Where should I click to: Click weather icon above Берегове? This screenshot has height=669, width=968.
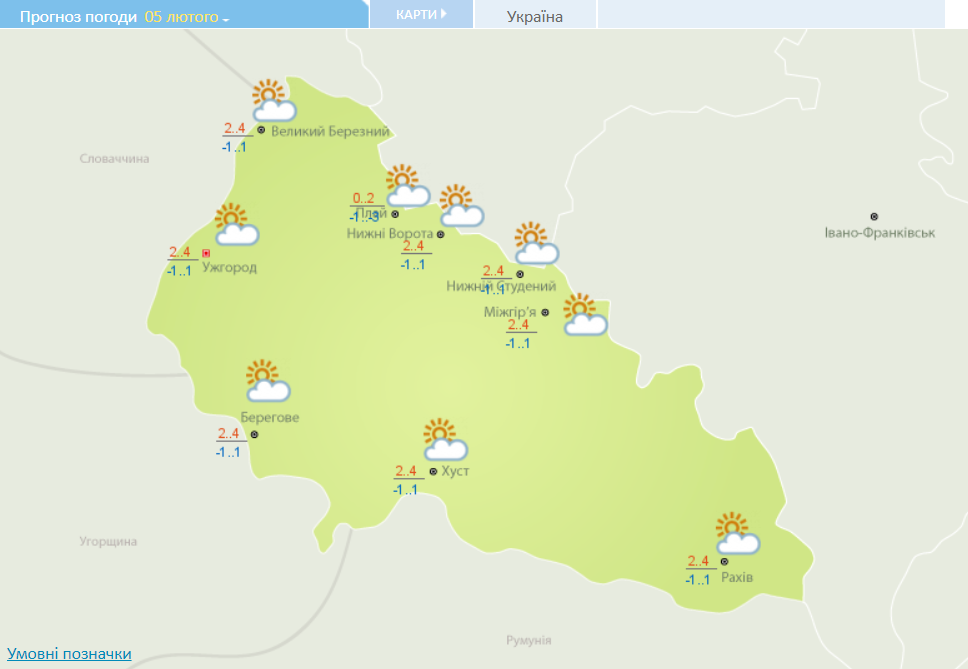click(x=267, y=381)
